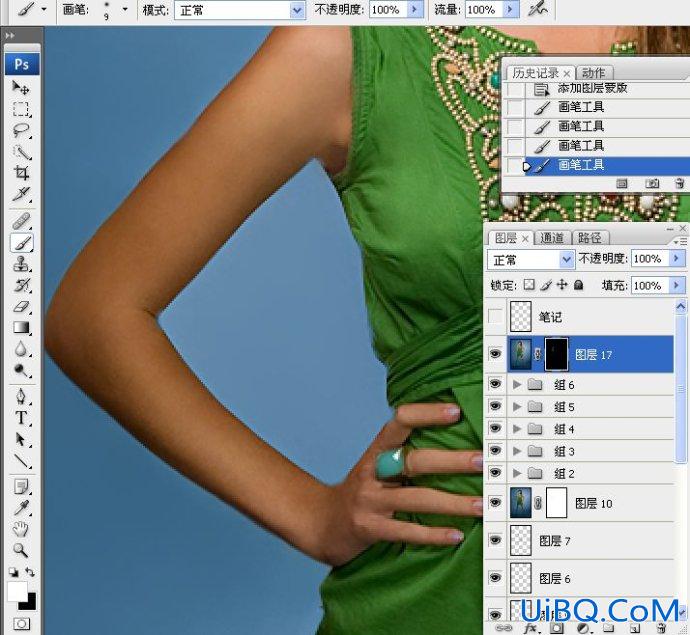Select the Blur tool

21,349
